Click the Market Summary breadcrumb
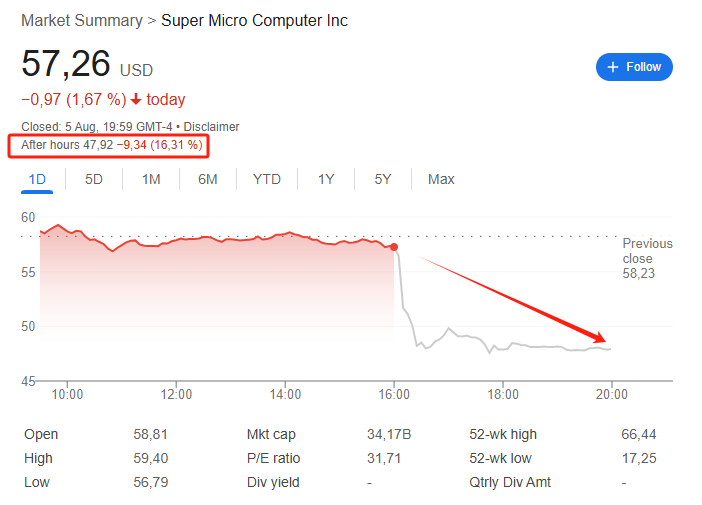Screen dimensions: 702x505 click(x=81, y=20)
